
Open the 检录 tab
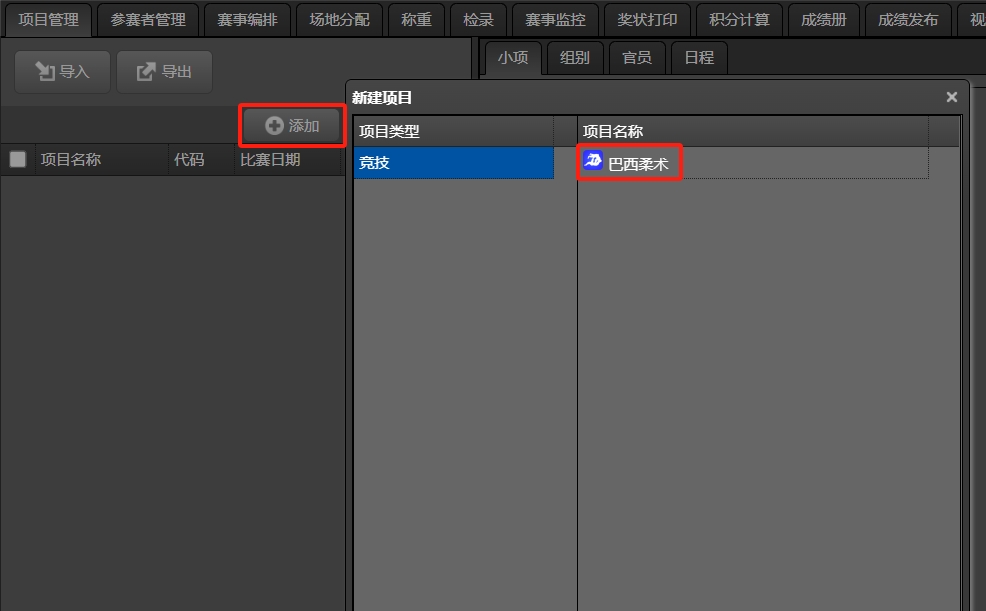[479, 20]
